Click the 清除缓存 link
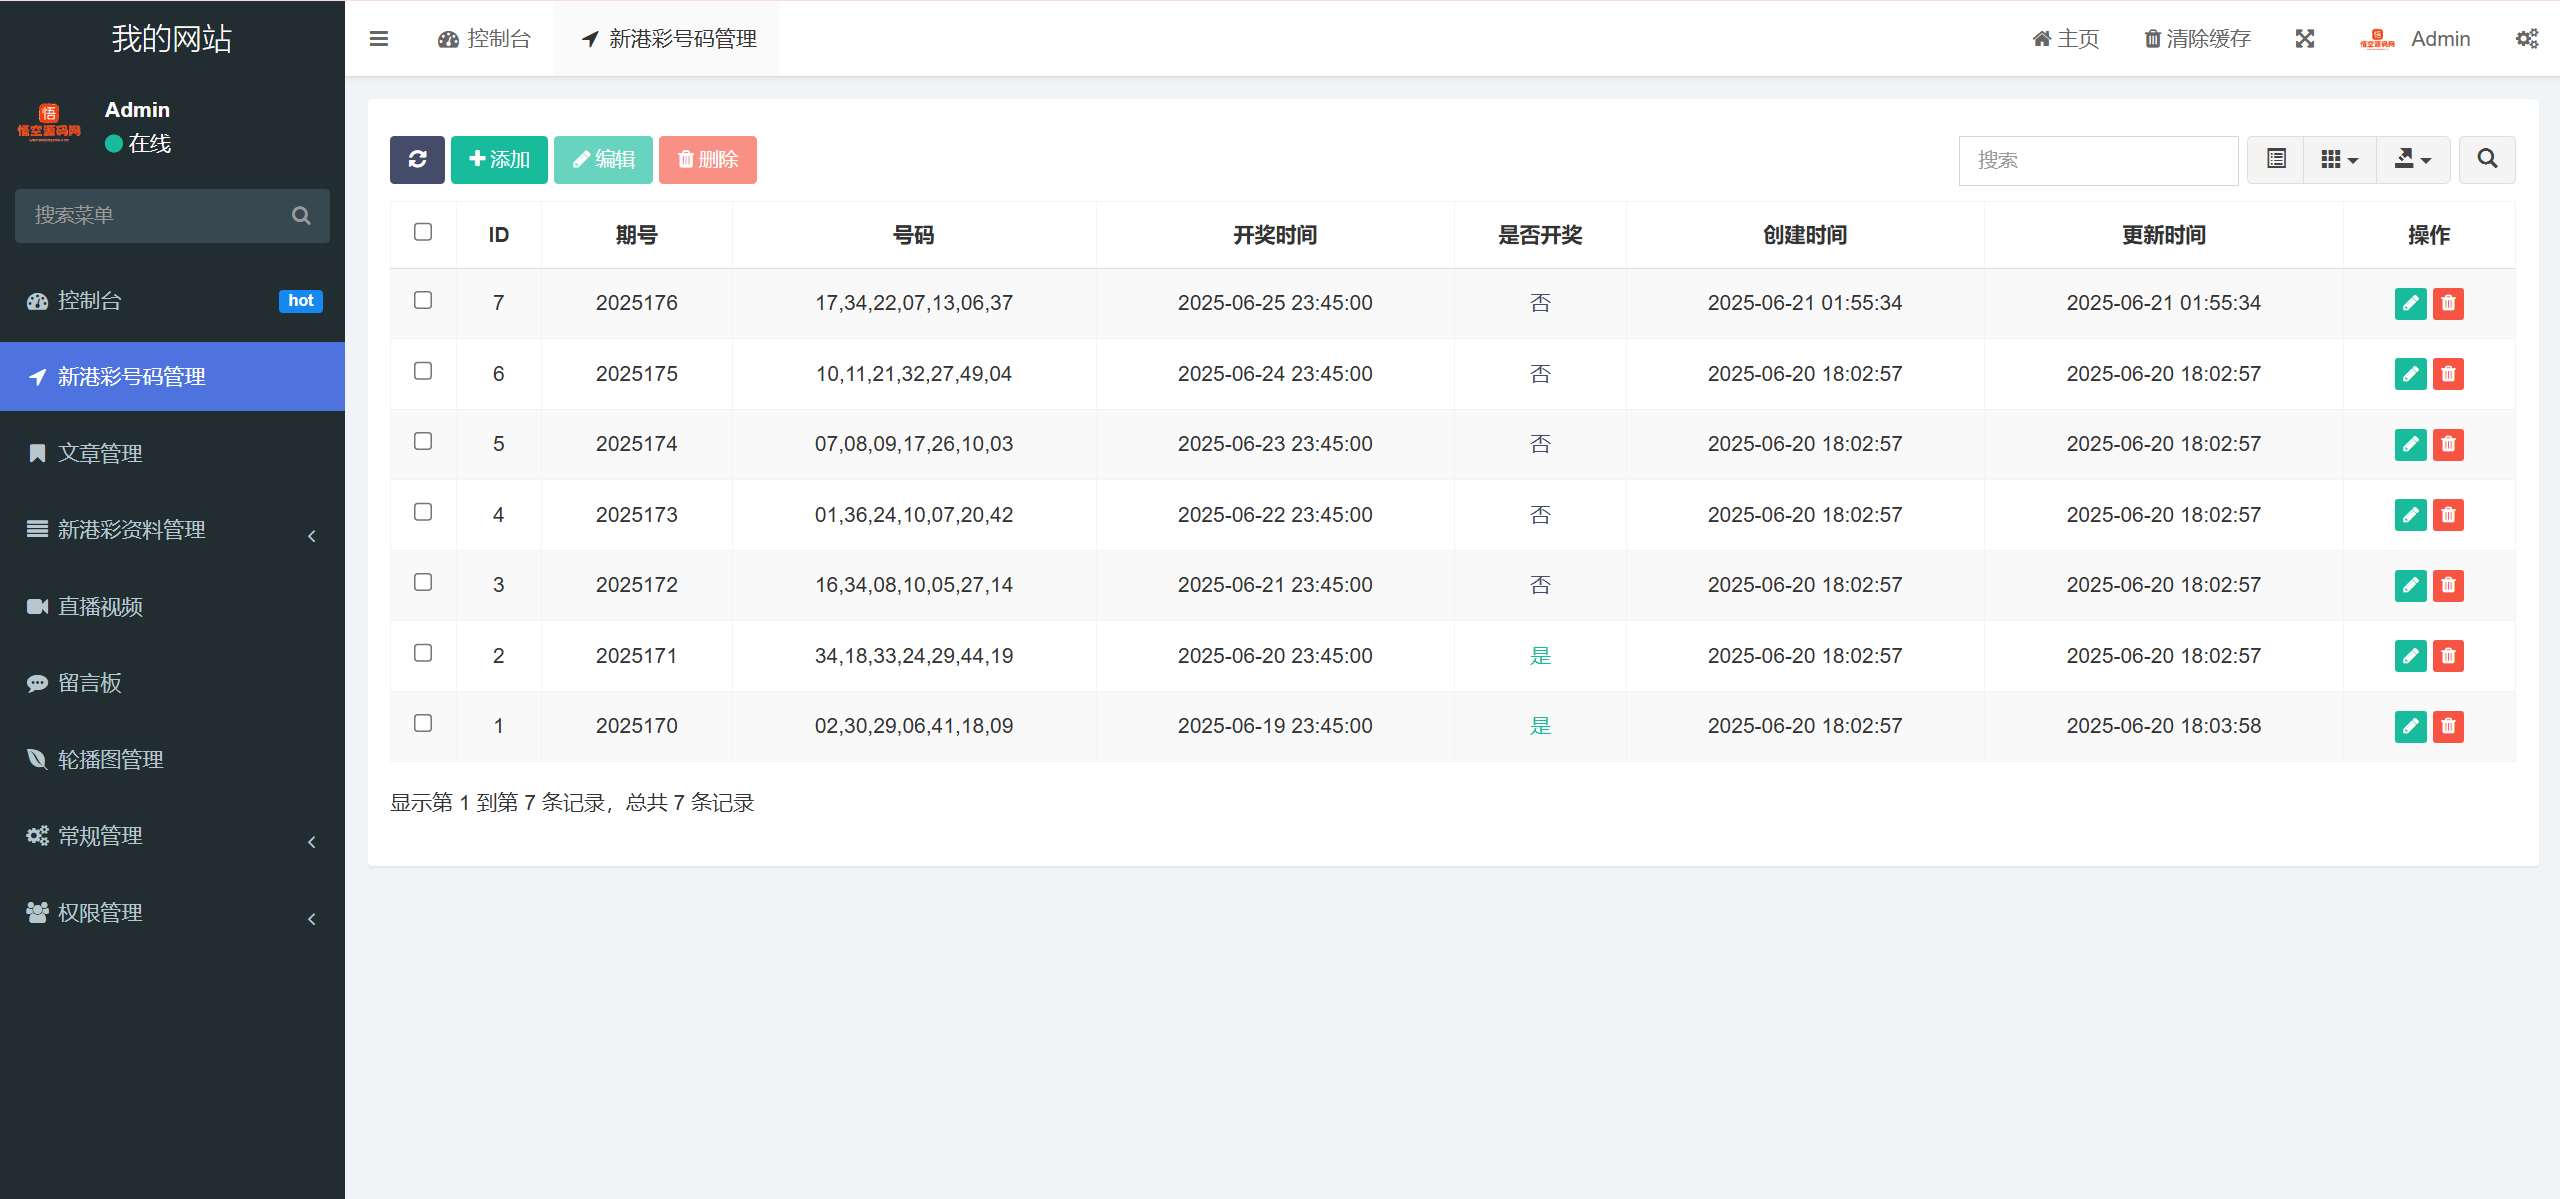 [x=2197, y=39]
